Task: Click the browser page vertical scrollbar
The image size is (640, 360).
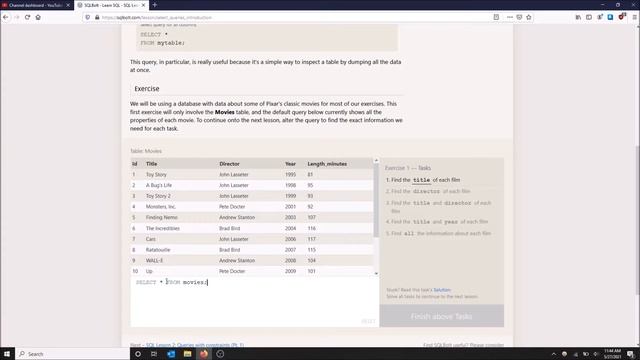Action: [x=638, y=220]
